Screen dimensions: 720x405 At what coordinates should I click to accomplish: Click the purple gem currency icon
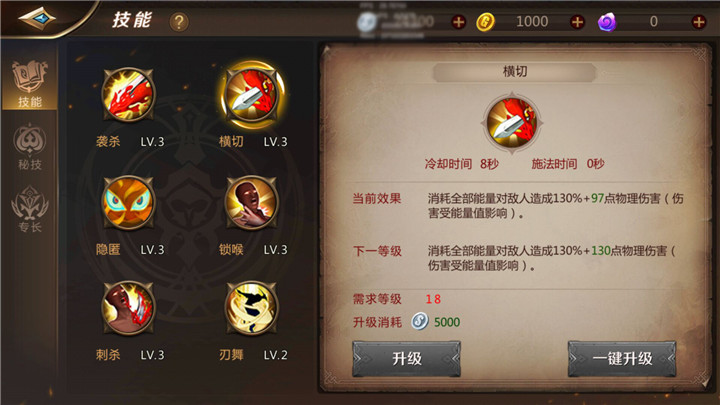tap(607, 22)
